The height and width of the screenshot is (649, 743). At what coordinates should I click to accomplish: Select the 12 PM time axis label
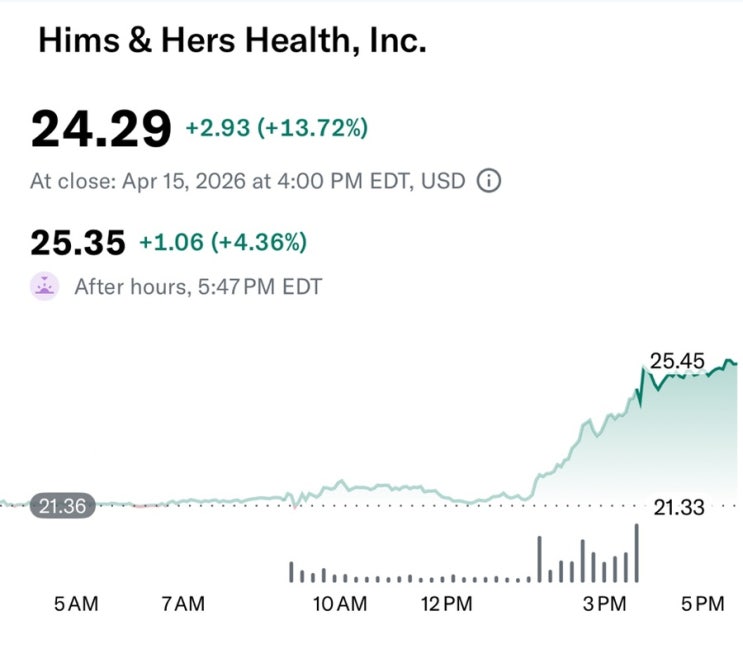[x=447, y=604]
